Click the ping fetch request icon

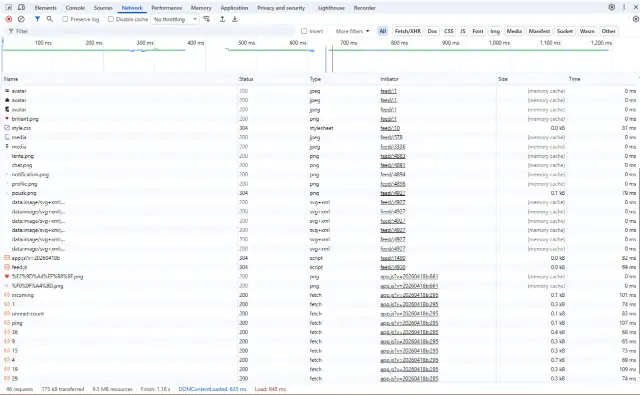(x=7, y=323)
